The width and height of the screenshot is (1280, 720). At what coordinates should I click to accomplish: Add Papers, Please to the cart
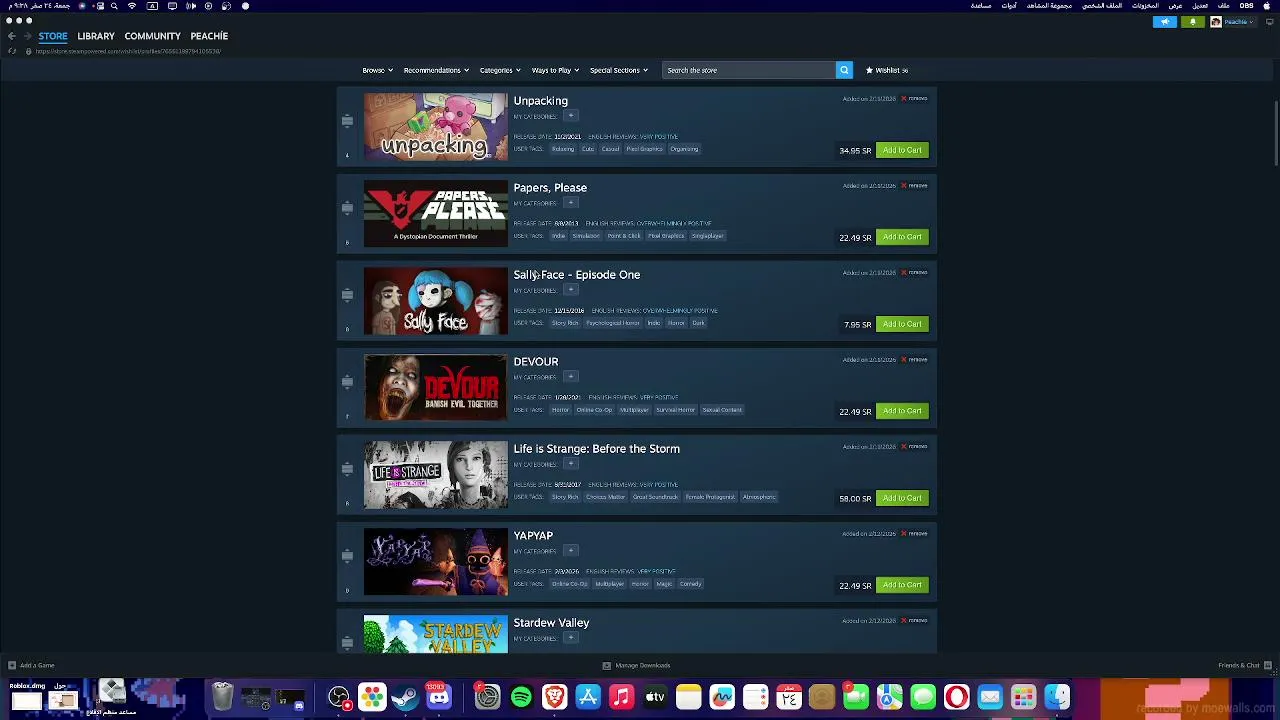coord(902,237)
